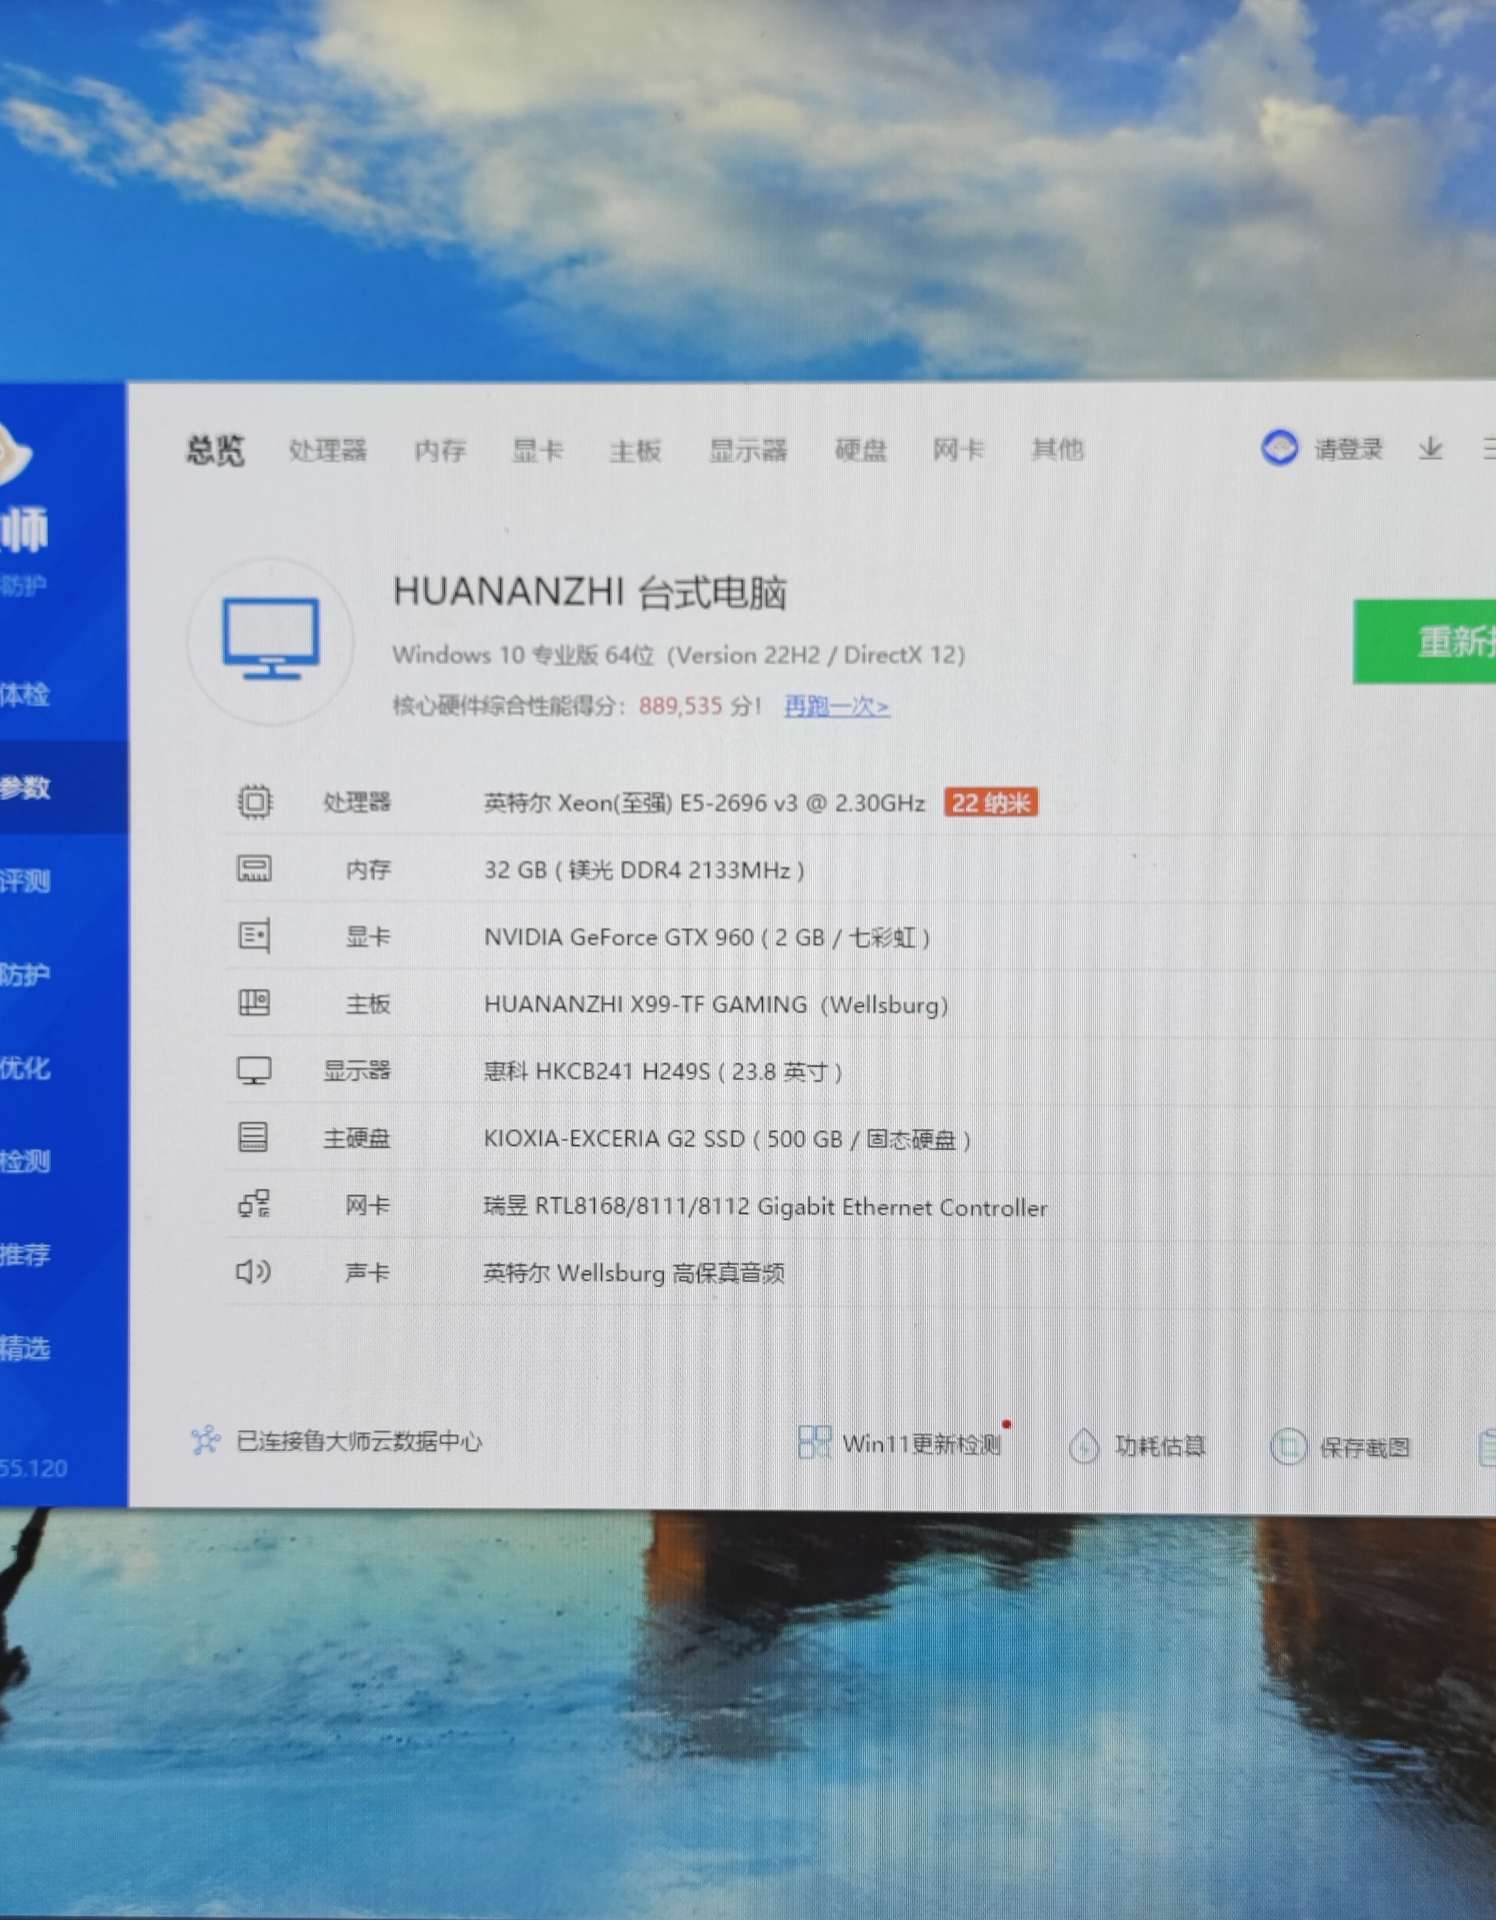Open the 评测 sidebar item
Screen dimensions: 1496x1920
tap(26, 881)
